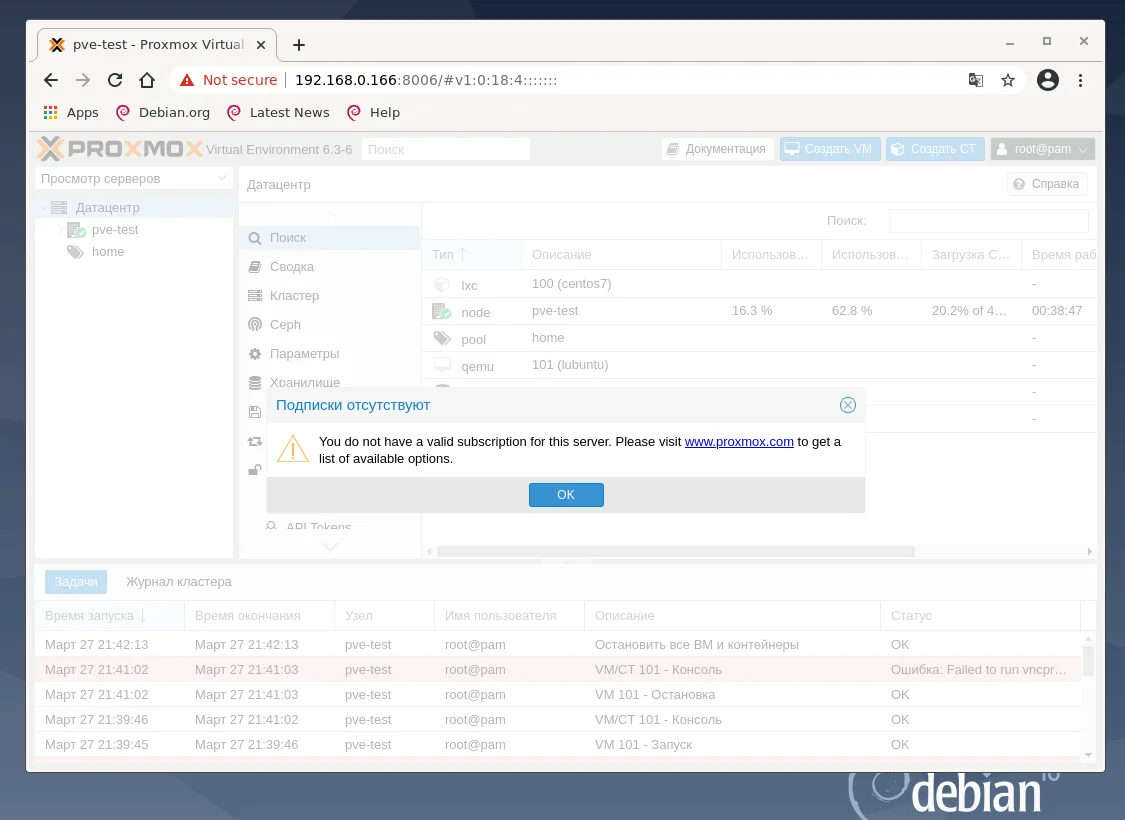
Task: Open the root@pam user menu
Action: coord(1042,148)
